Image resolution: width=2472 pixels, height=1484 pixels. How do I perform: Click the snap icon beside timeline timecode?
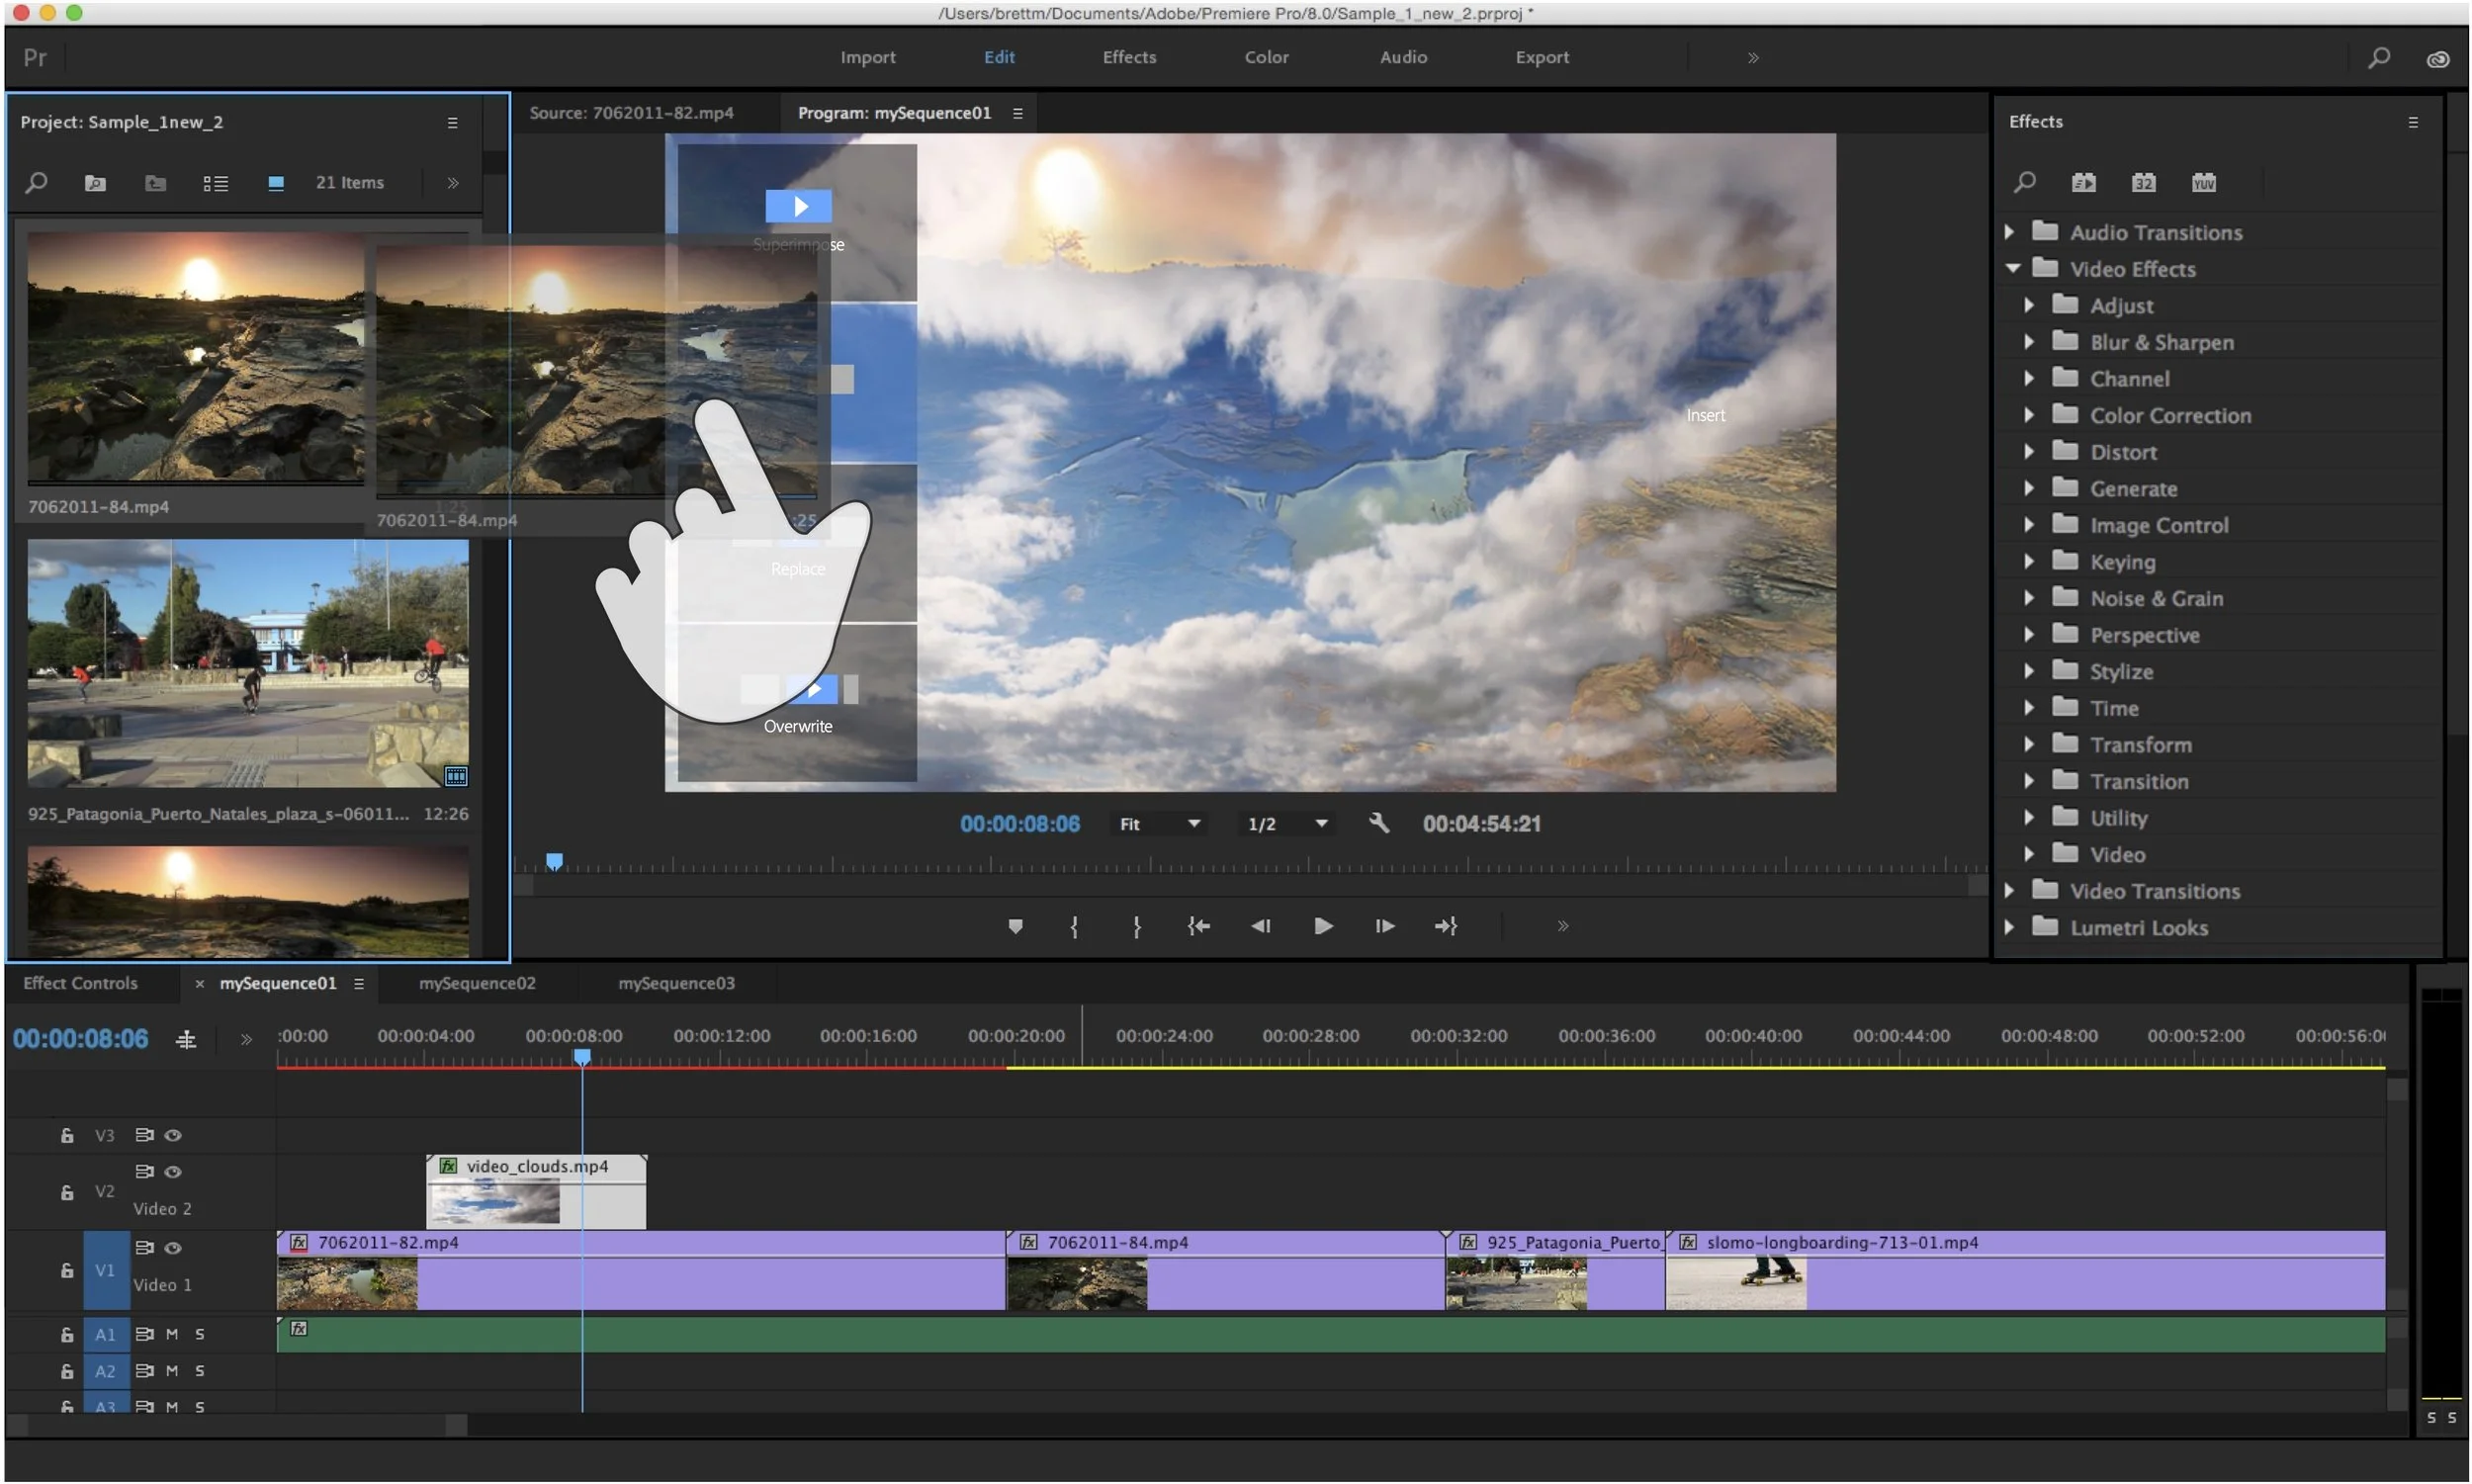pyautogui.click(x=186, y=1040)
